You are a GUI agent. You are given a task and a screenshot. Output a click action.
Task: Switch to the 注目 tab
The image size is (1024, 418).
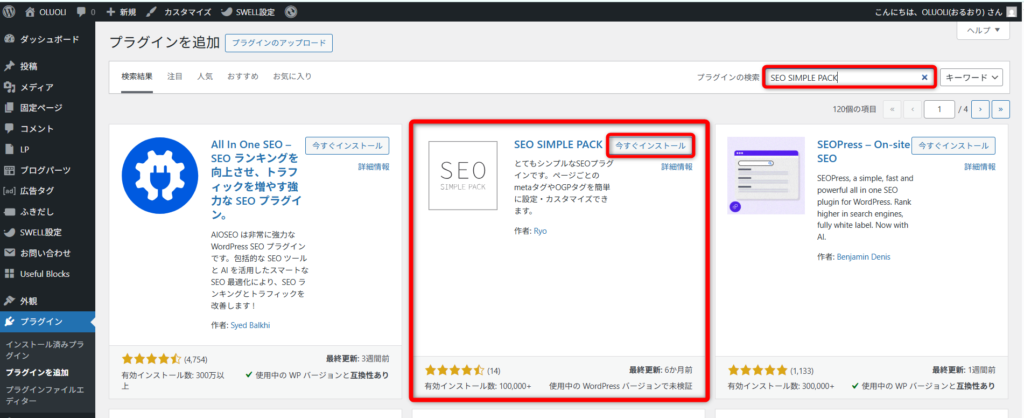coord(175,76)
